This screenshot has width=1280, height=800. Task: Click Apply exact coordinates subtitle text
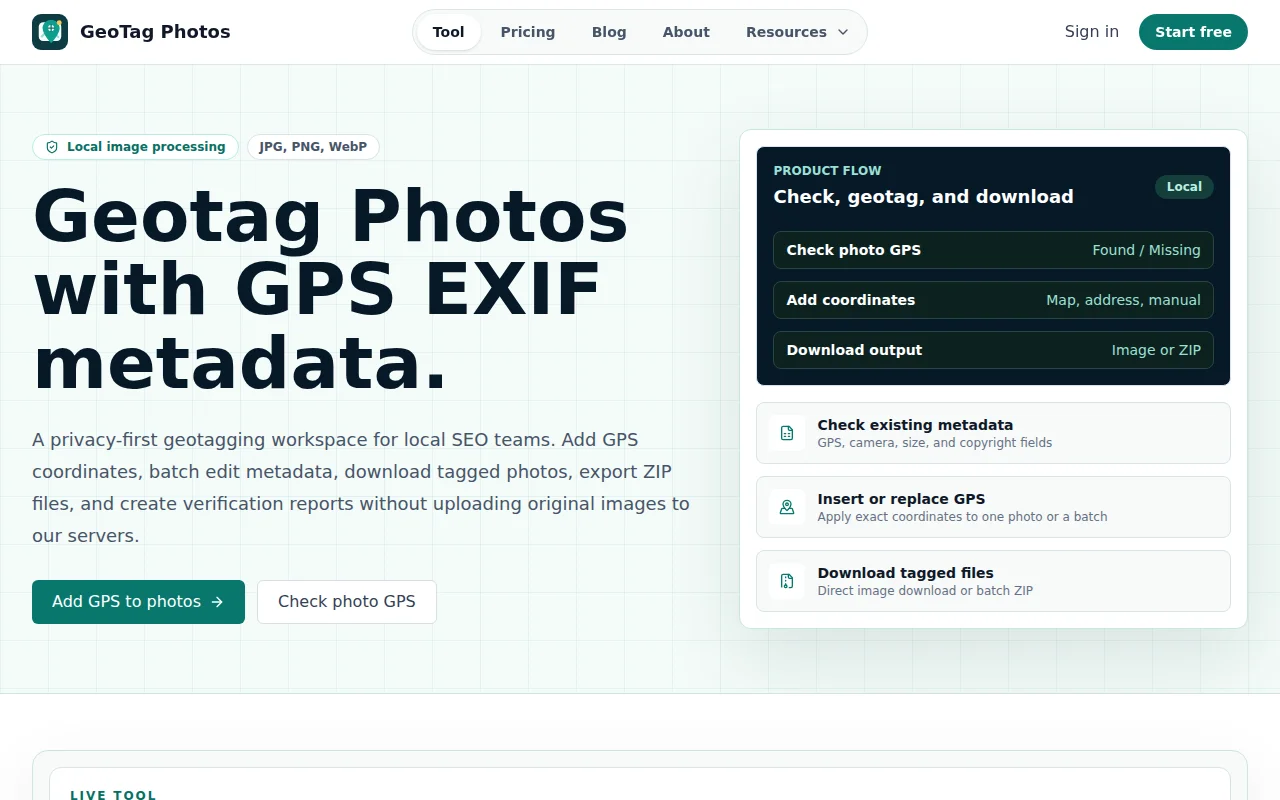pos(962,517)
